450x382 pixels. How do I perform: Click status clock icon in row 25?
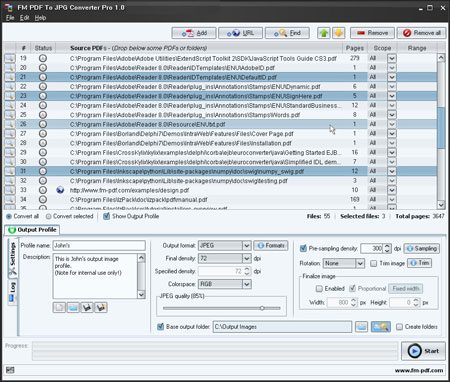point(43,115)
